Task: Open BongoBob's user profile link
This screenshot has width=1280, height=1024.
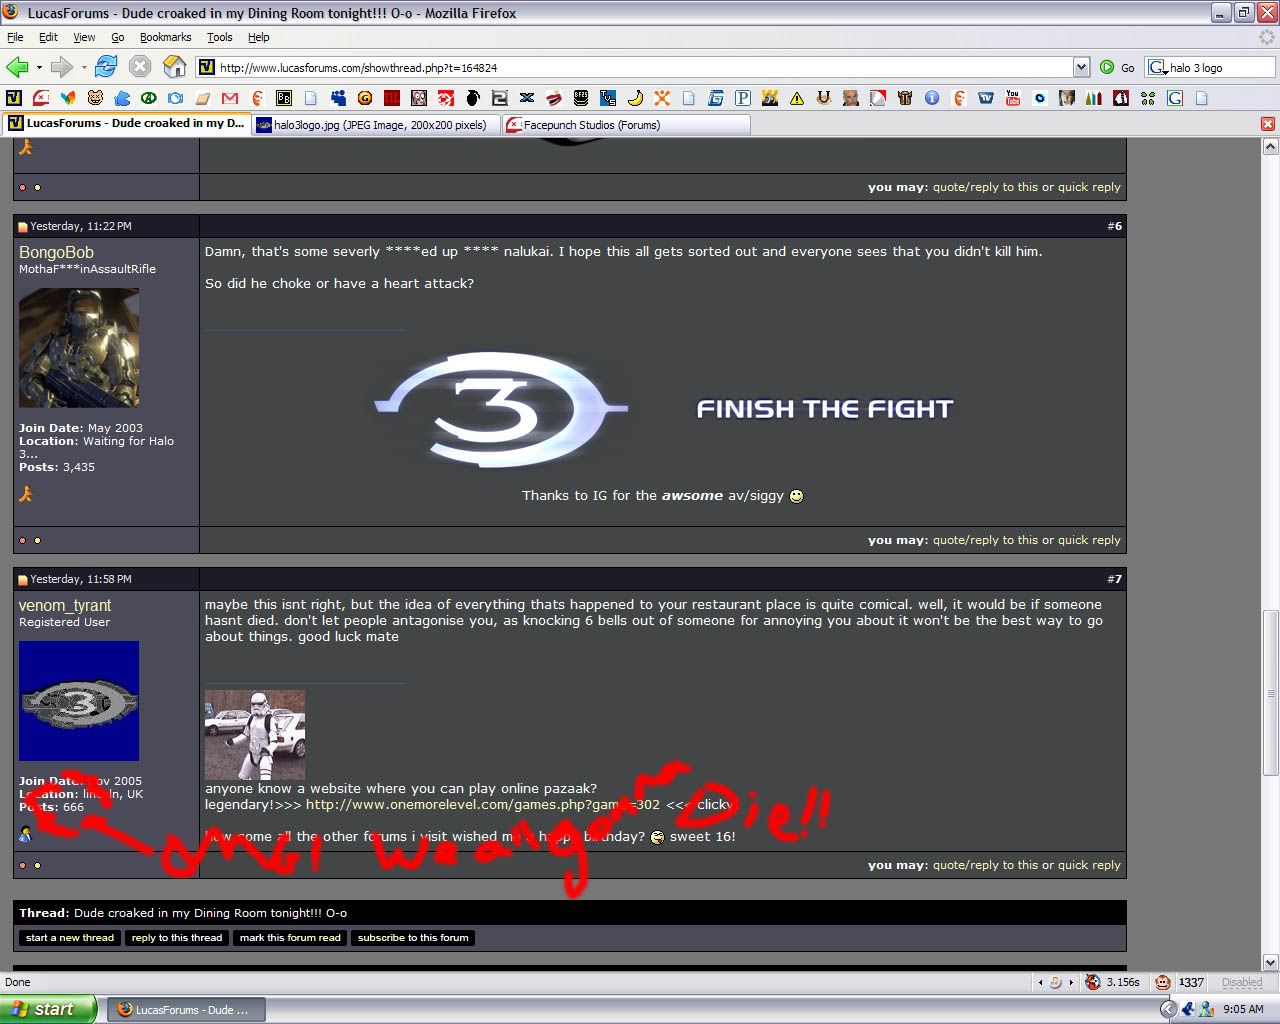Action: (56, 252)
